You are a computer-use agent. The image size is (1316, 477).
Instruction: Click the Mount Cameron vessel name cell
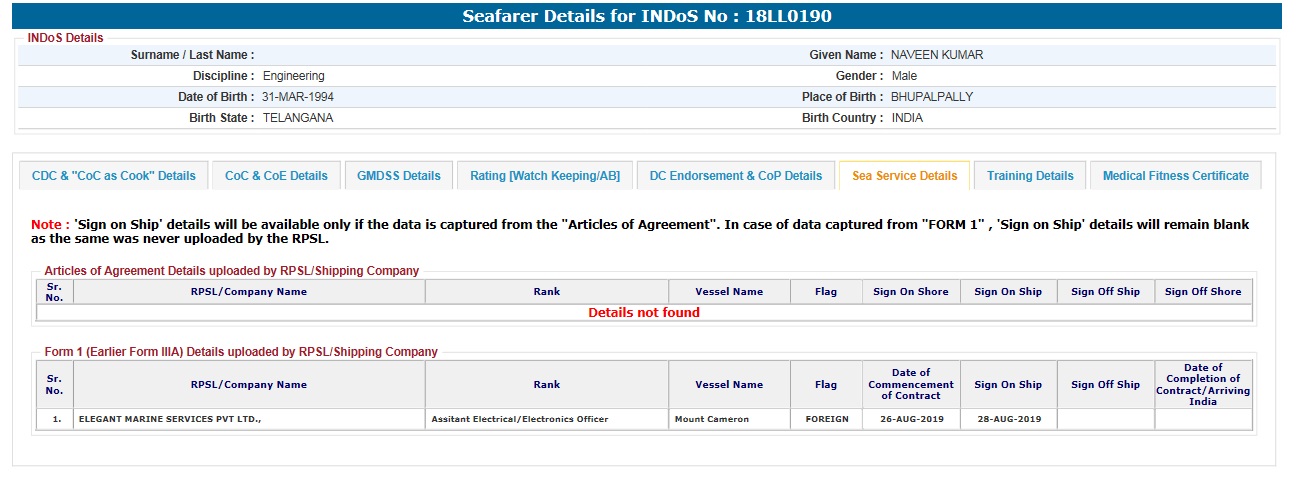click(712, 419)
